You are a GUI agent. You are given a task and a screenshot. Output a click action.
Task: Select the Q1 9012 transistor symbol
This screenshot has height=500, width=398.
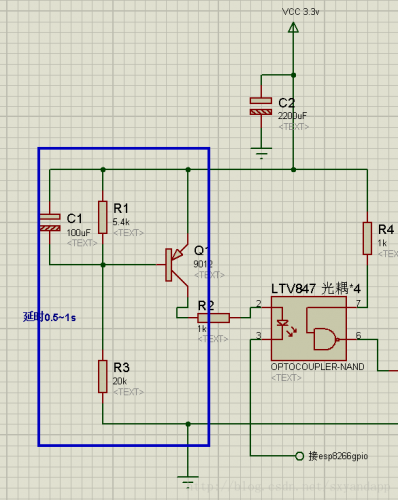[177, 265]
